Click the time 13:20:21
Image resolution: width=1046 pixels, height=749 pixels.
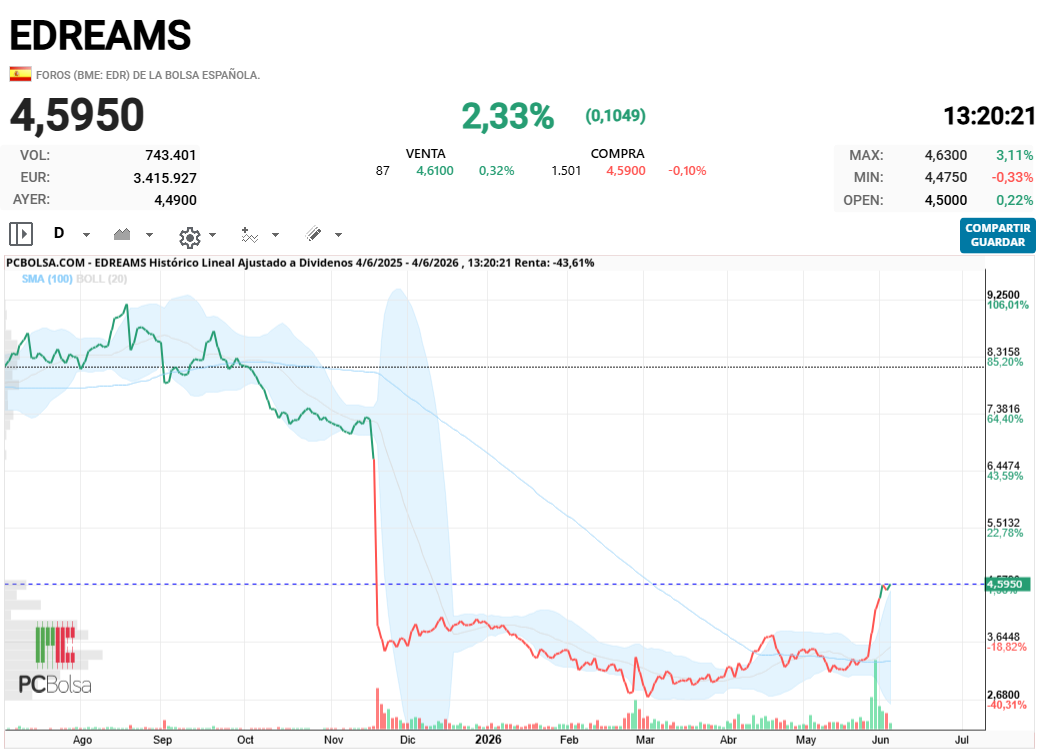[x=989, y=116]
